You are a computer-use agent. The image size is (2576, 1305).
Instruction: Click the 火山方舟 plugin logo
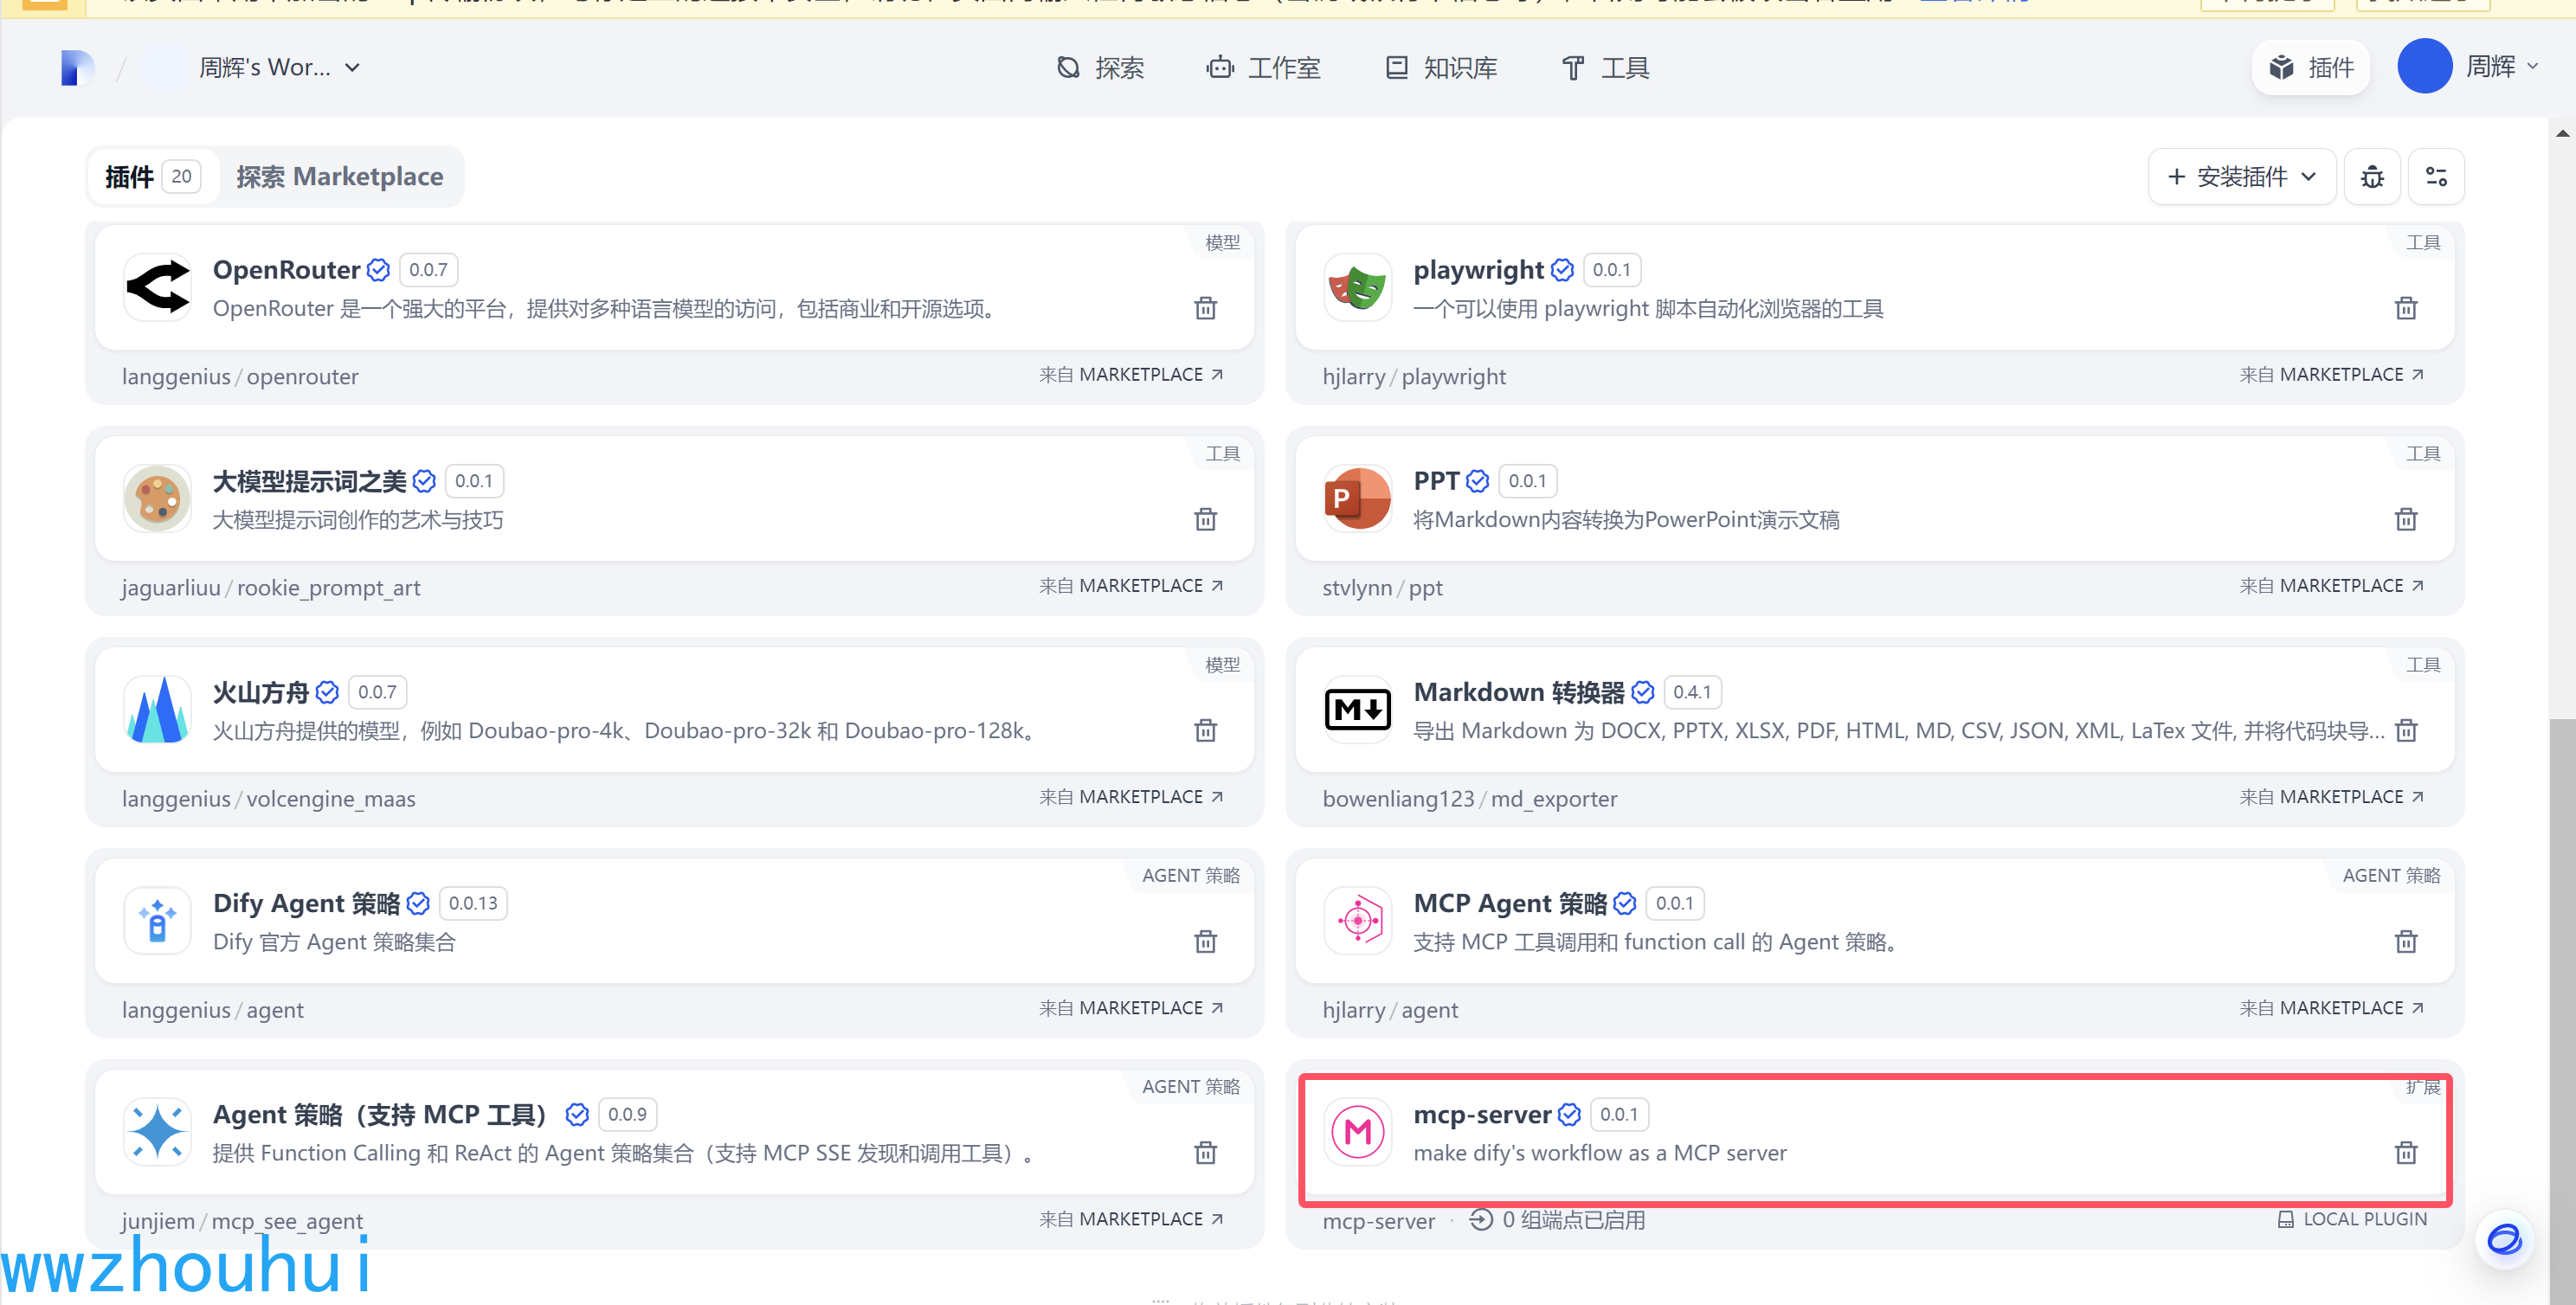157,709
